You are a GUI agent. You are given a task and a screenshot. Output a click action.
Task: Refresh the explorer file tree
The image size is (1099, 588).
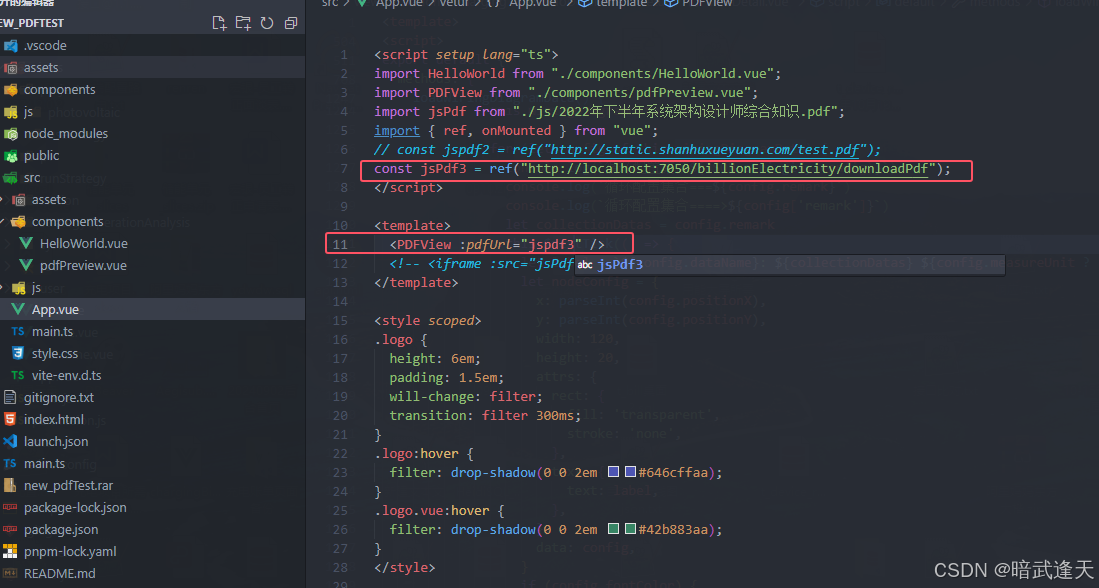point(267,23)
